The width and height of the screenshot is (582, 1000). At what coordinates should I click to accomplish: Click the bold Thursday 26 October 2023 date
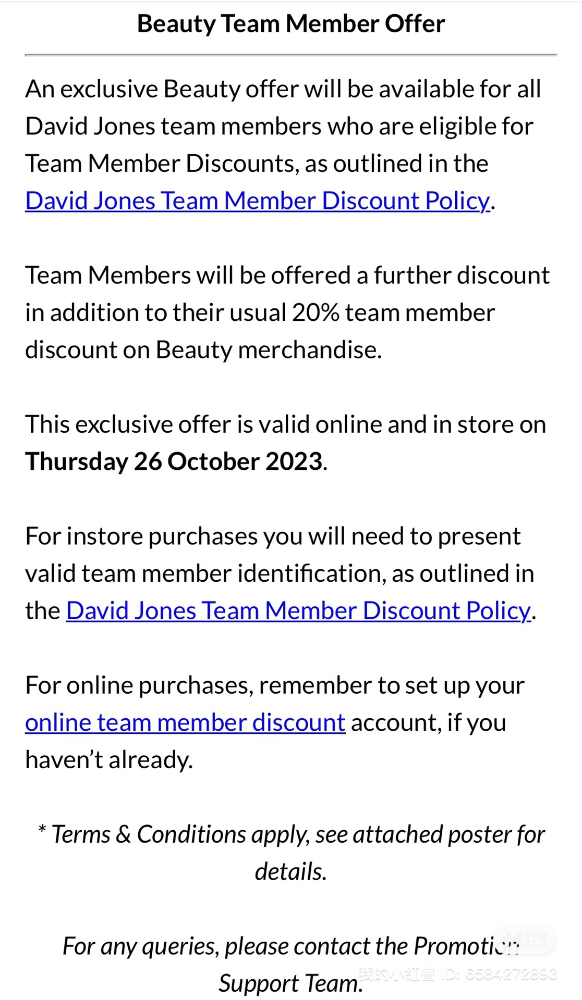pyautogui.click(x=174, y=461)
